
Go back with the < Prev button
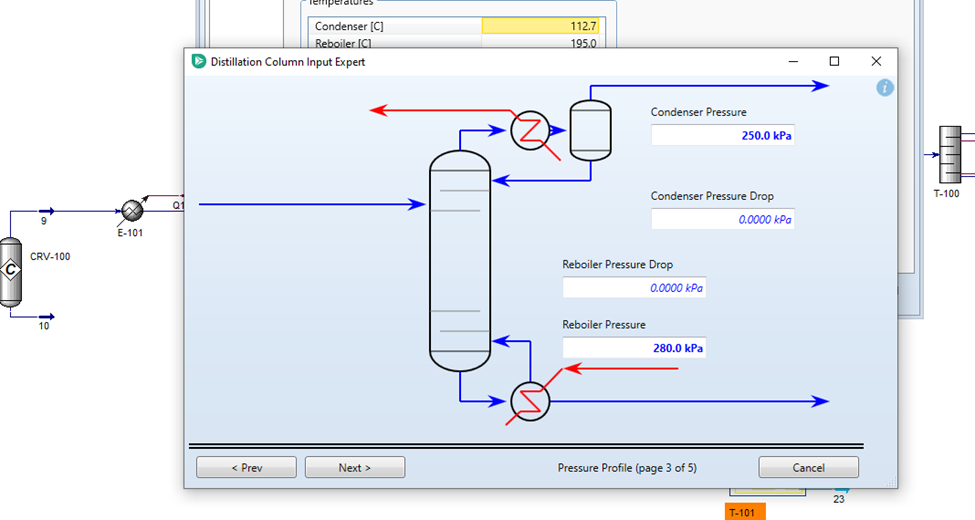tap(246, 467)
